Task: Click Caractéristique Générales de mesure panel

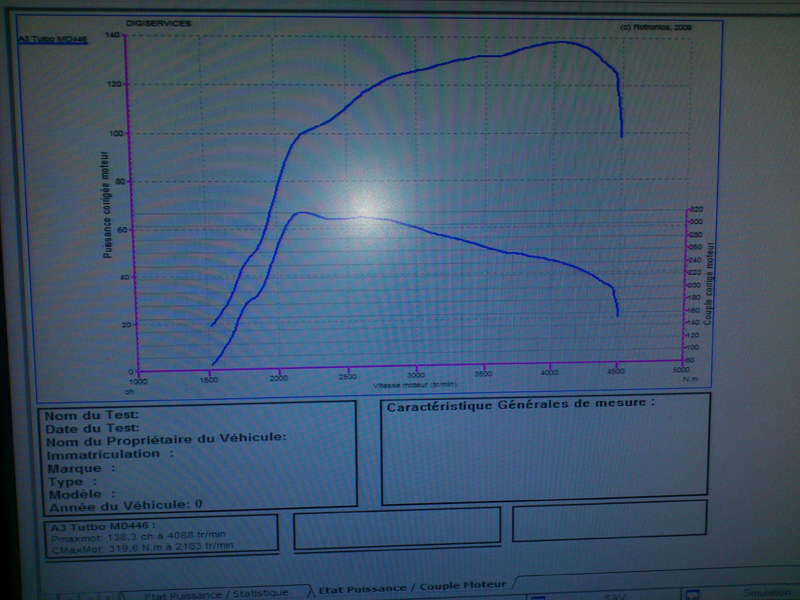Action: coord(545,450)
